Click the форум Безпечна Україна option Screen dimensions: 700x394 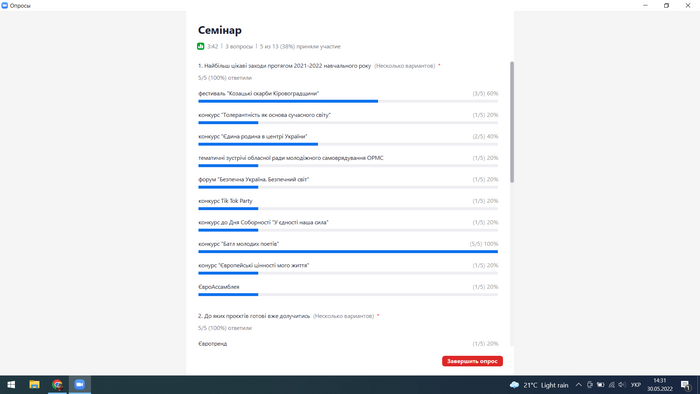tap(254, 179)
